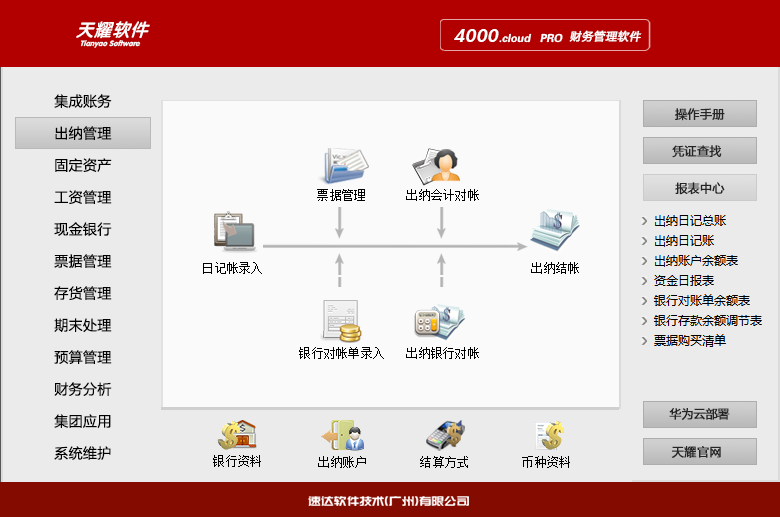The width and height of the screenshot is (780, 517).
Task: Click the 银行对帐单录入 label
Action: pos(341,353)
